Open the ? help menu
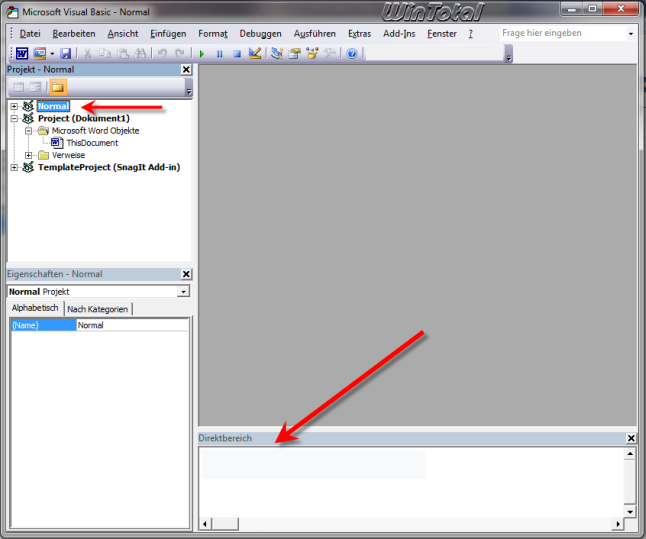Viewport: 646px width, 539px height. (470, 34)
